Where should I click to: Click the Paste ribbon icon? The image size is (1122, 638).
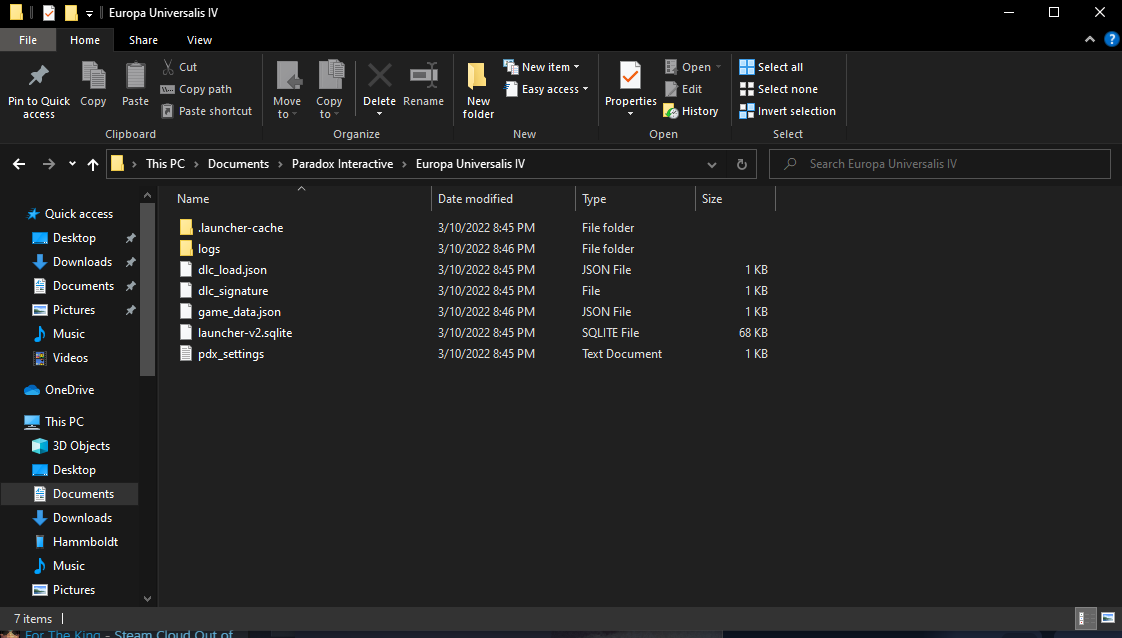[x=135, y=75]
